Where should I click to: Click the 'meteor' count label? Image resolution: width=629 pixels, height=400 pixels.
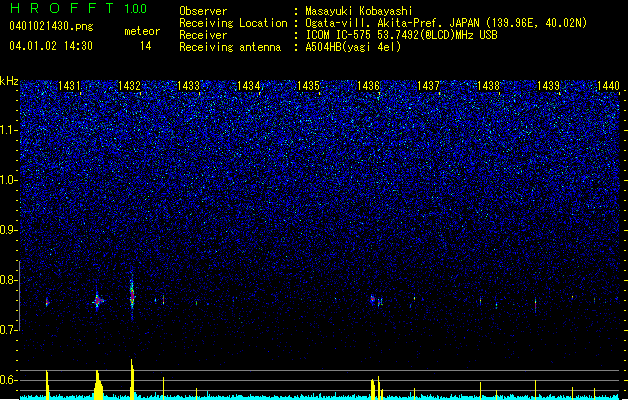[142, 31]
